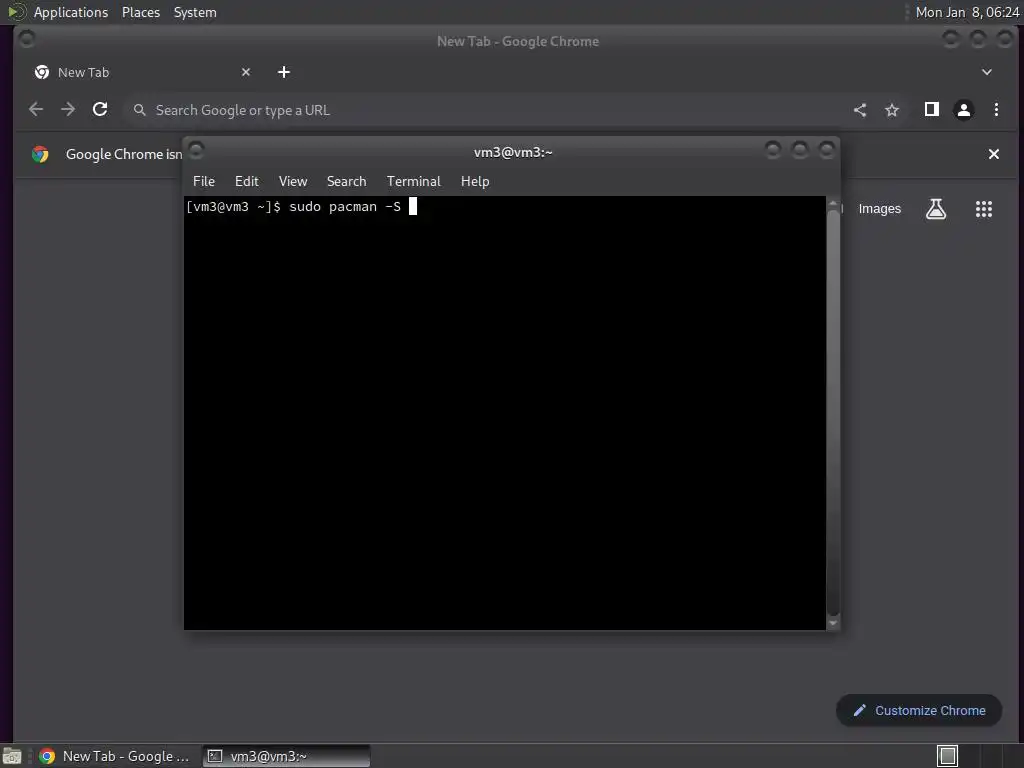Open the Applications menu in top panel

pyautogui.click(x=71, y=12)
